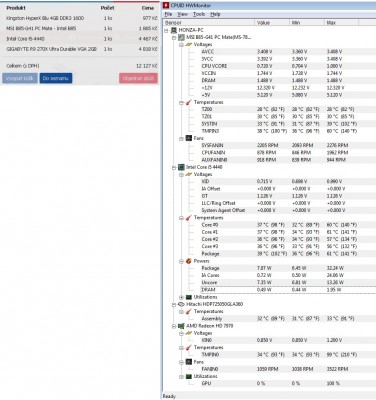Image resolution: width=376 pixels, height=400 pixels.
Task: Click the MSI B85-G41 motherboard icon
Action: pos(181,37)
